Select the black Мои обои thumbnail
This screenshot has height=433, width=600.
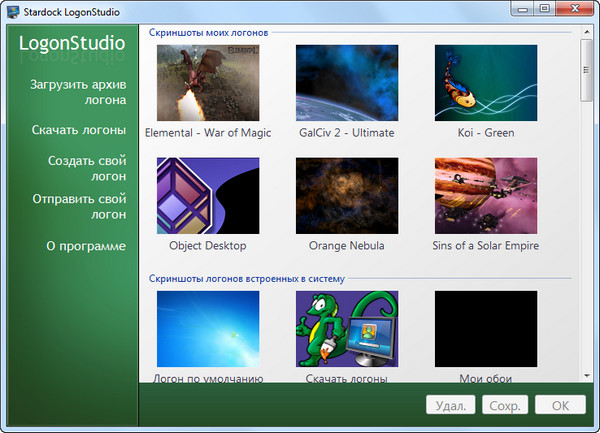click(486, 329)
